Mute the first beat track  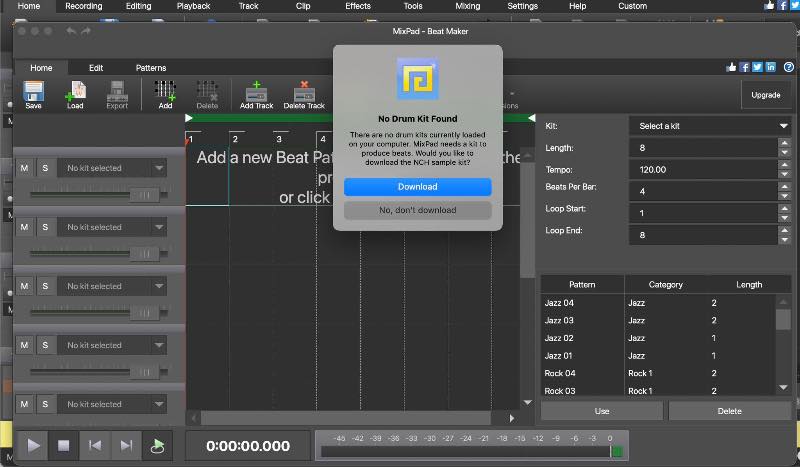tap(24, 168)
